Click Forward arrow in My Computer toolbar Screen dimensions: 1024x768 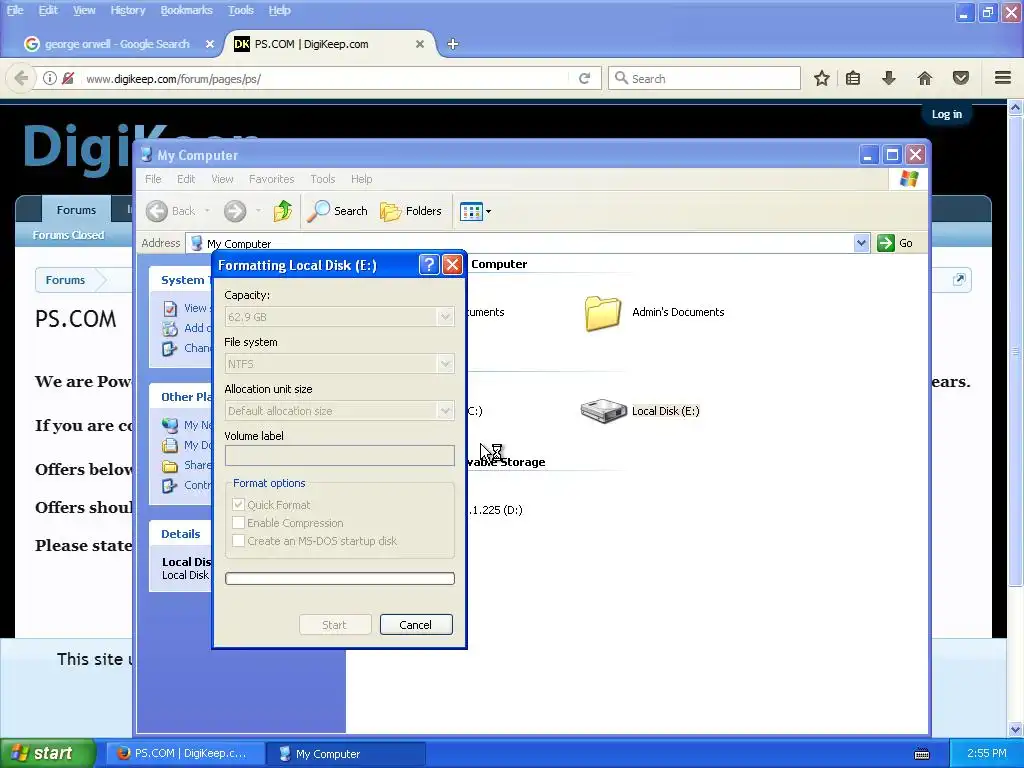235,211
